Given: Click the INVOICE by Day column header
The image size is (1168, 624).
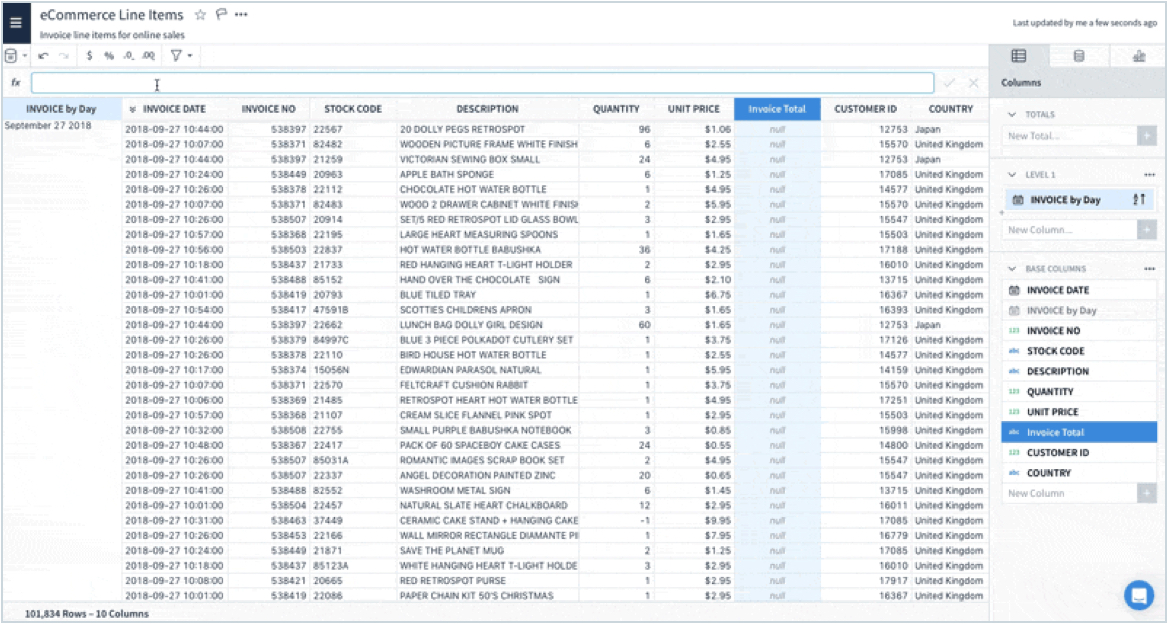Looking at the screenshot, I should [x=61, y=109].
